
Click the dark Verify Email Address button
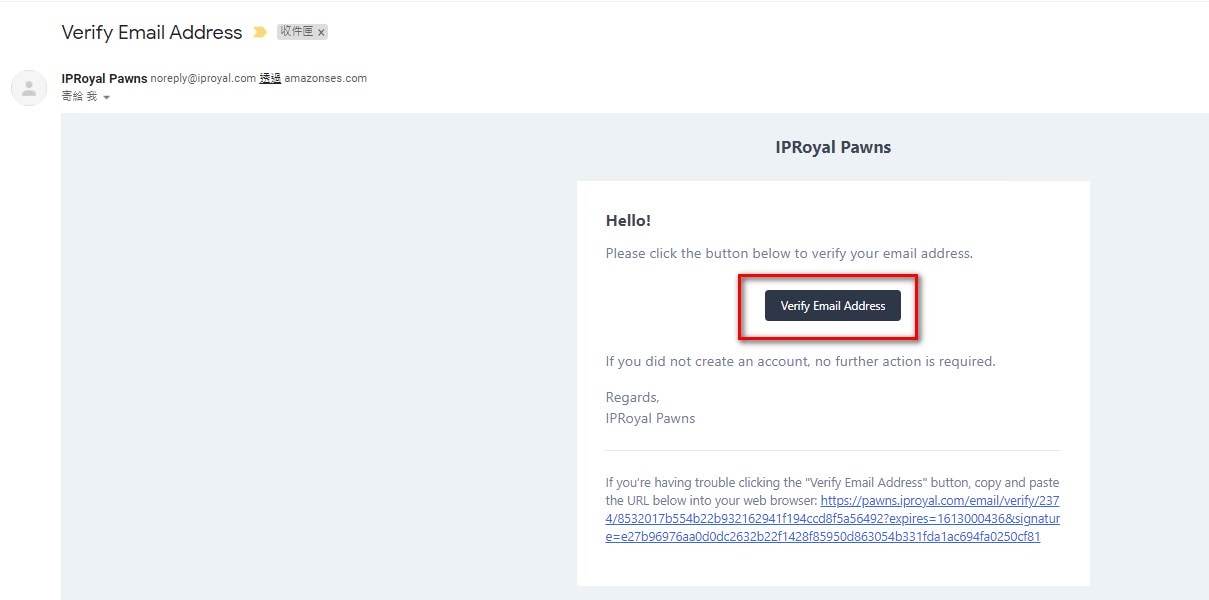(x=832, y=306)
